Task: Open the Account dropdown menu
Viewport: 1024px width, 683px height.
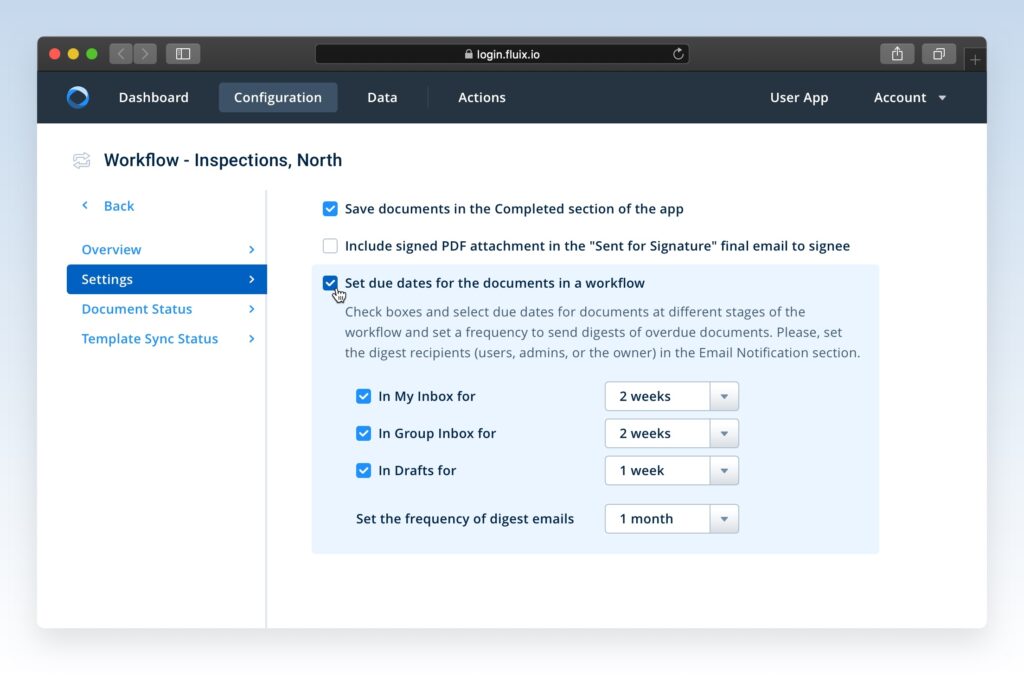Action: 909,97
